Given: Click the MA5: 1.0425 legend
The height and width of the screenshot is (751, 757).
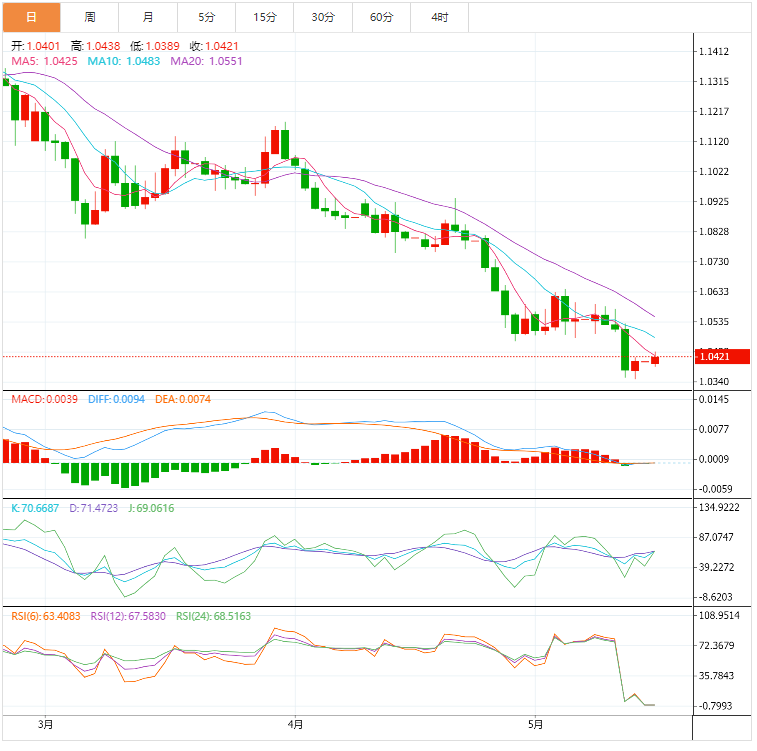Looking at the screenshot, I should (x=44, y=61).
